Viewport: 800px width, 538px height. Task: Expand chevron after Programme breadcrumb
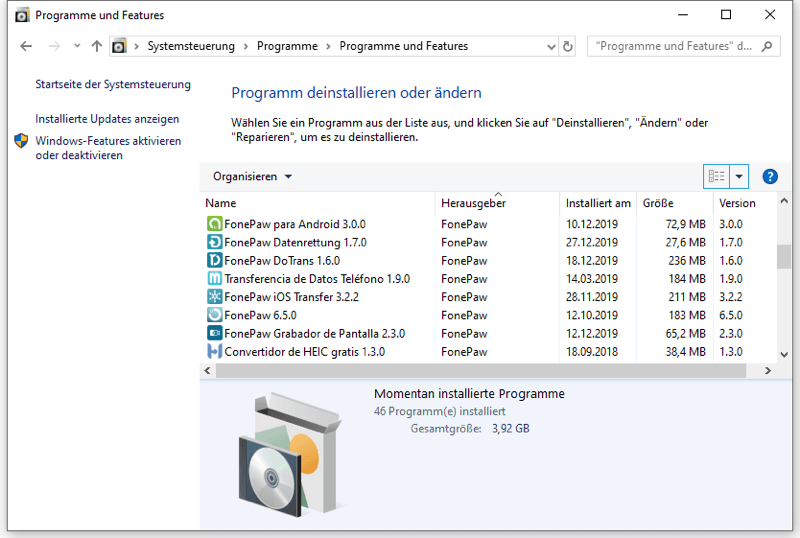[x=328, y=46]
